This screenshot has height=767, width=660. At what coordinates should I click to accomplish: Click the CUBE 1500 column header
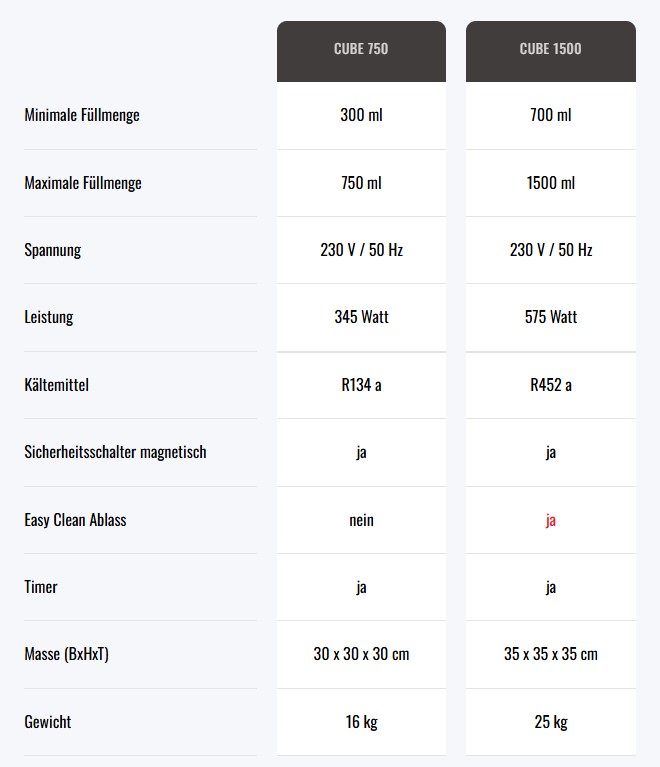(x=551, y=51)
